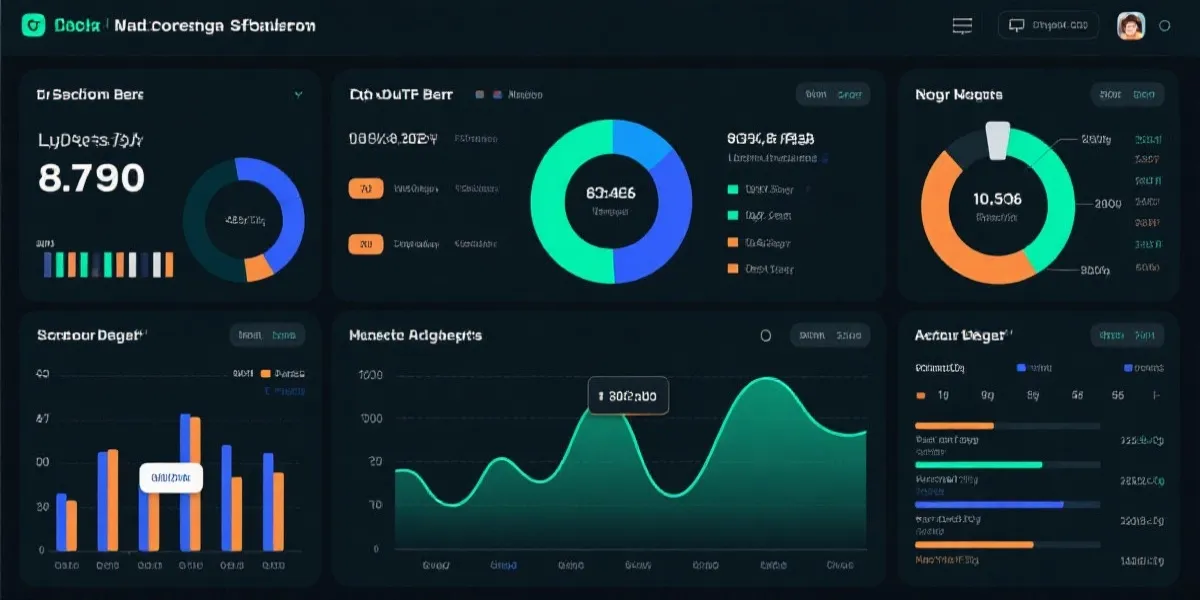Click the header button with monitor icon
The image size is (1200, 600).
tap(1048, 26)
